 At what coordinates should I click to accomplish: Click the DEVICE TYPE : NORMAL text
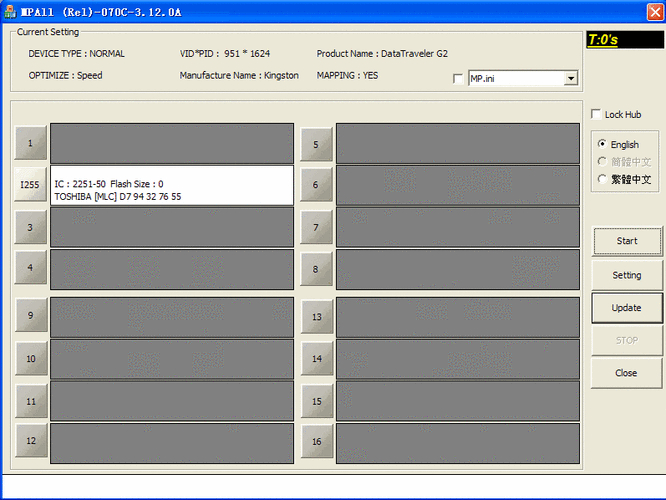pos(76,54)
